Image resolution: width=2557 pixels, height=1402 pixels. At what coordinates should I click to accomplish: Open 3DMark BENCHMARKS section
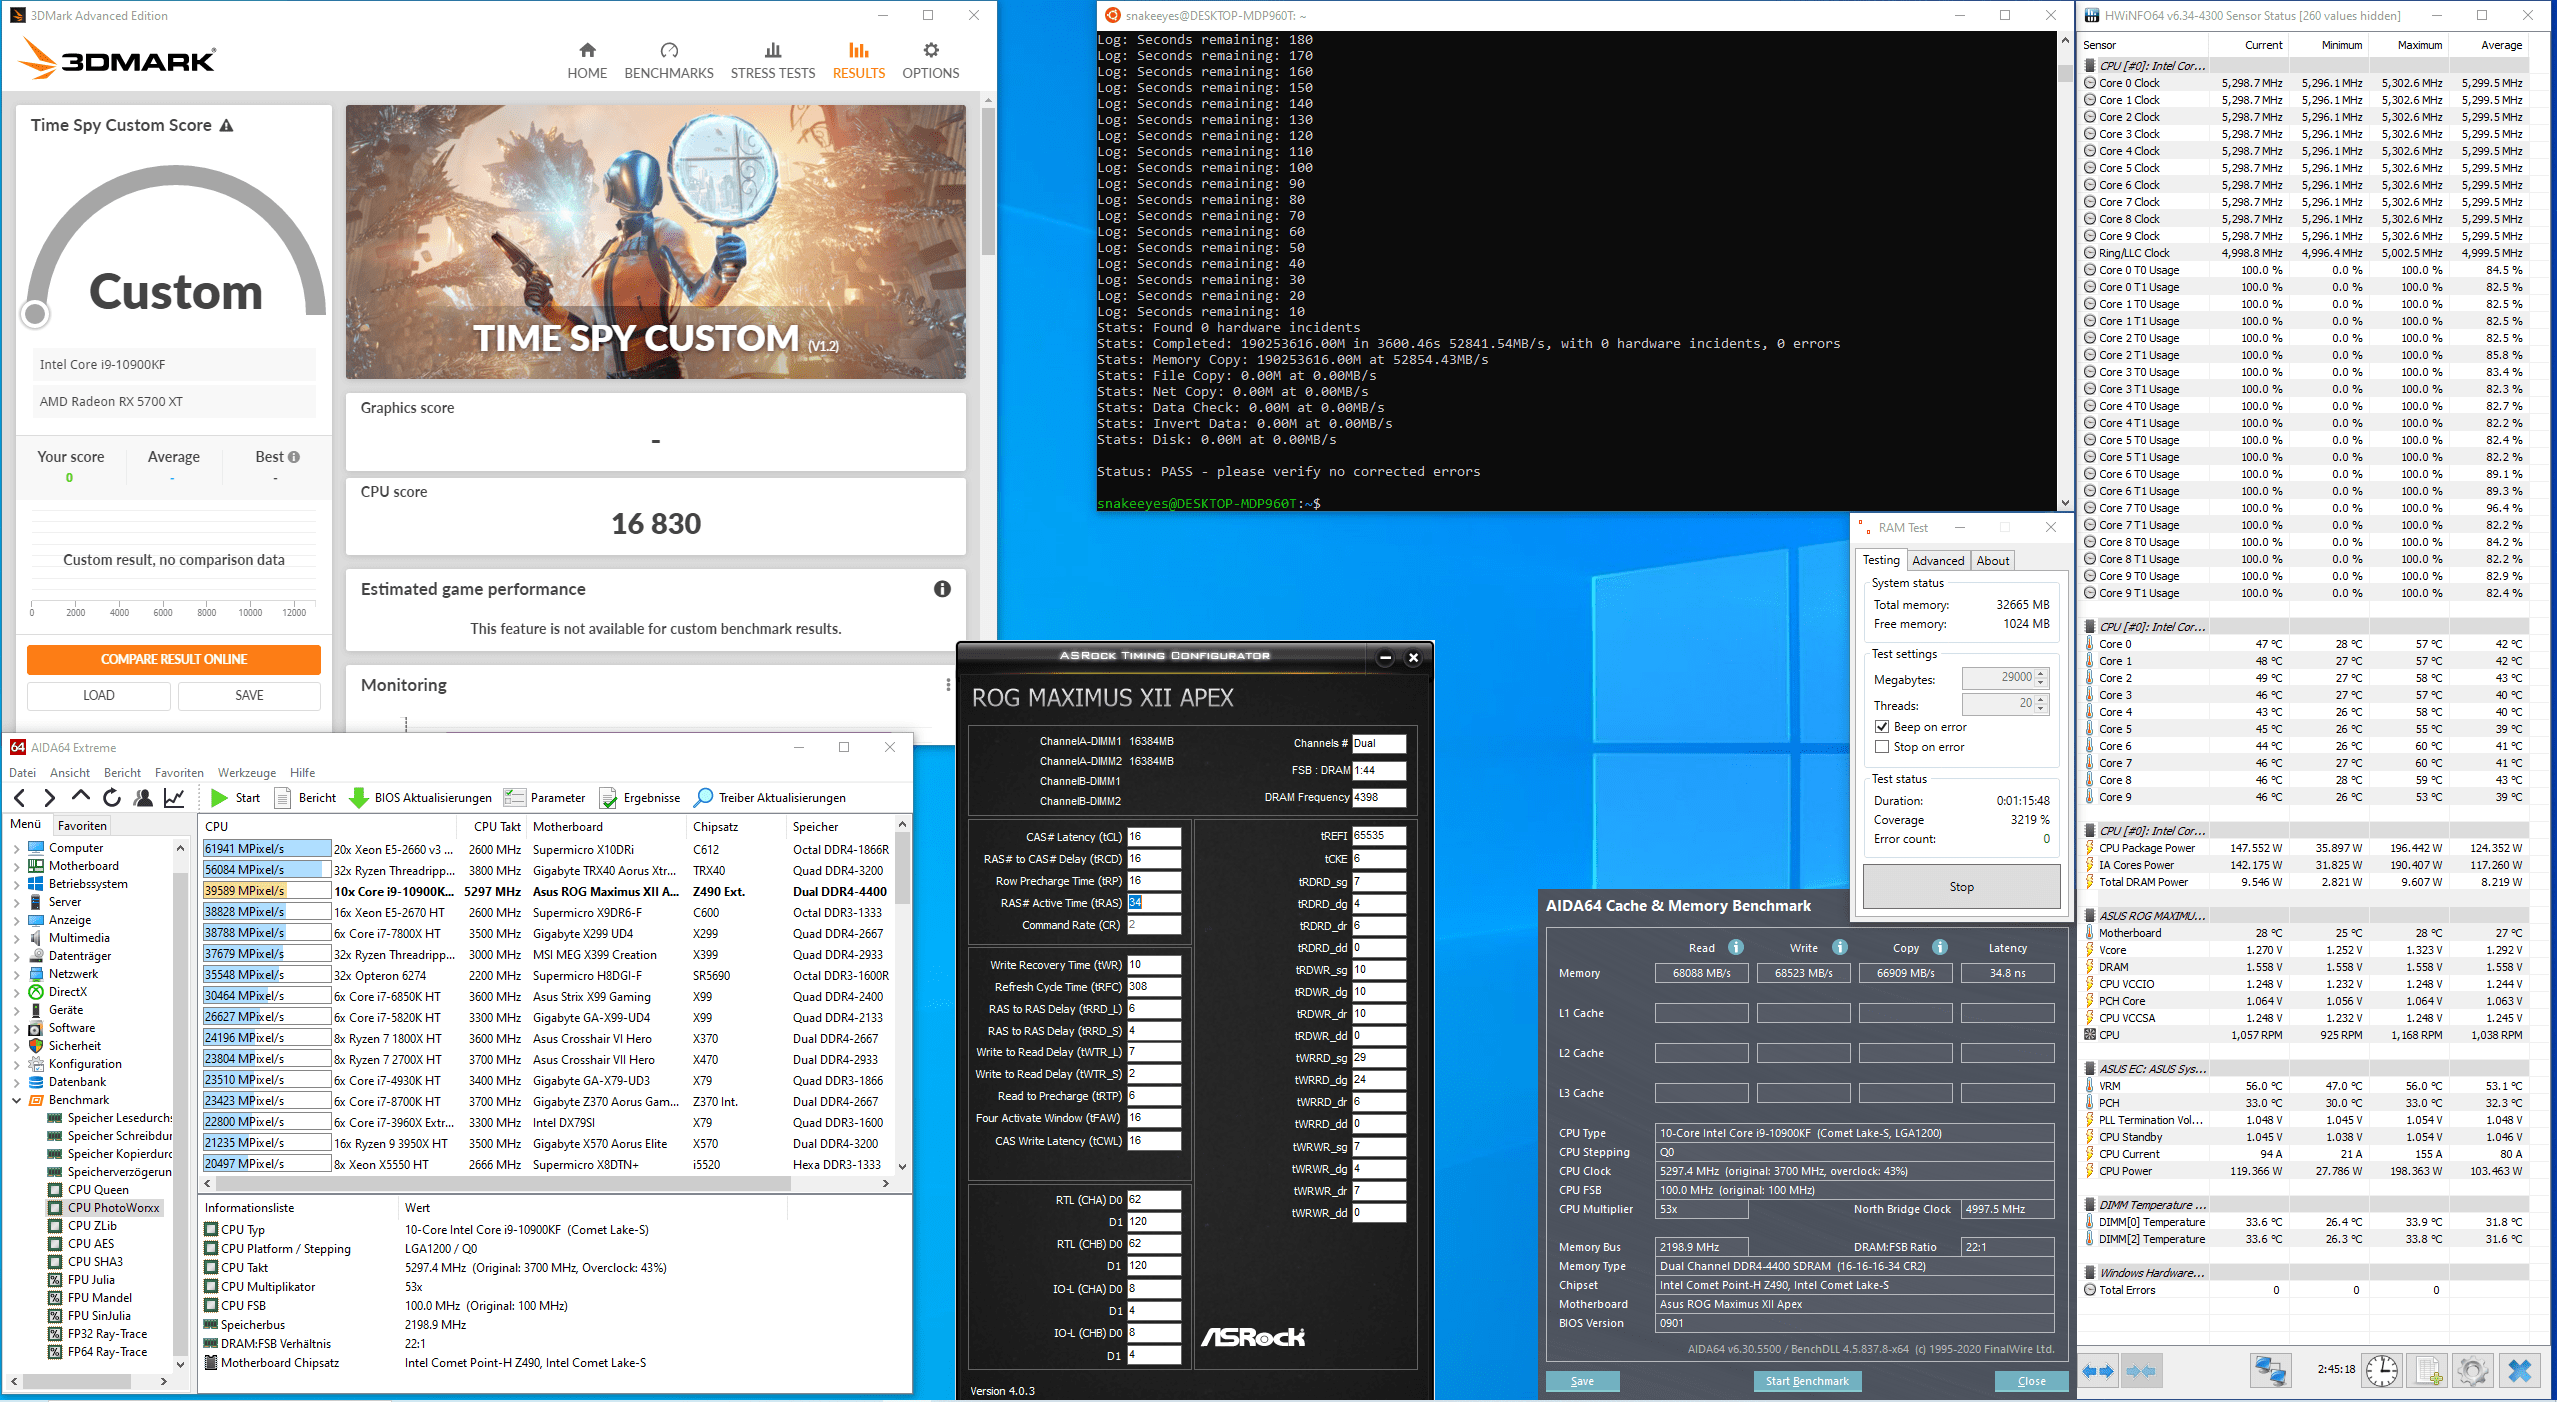pos(669,61)
